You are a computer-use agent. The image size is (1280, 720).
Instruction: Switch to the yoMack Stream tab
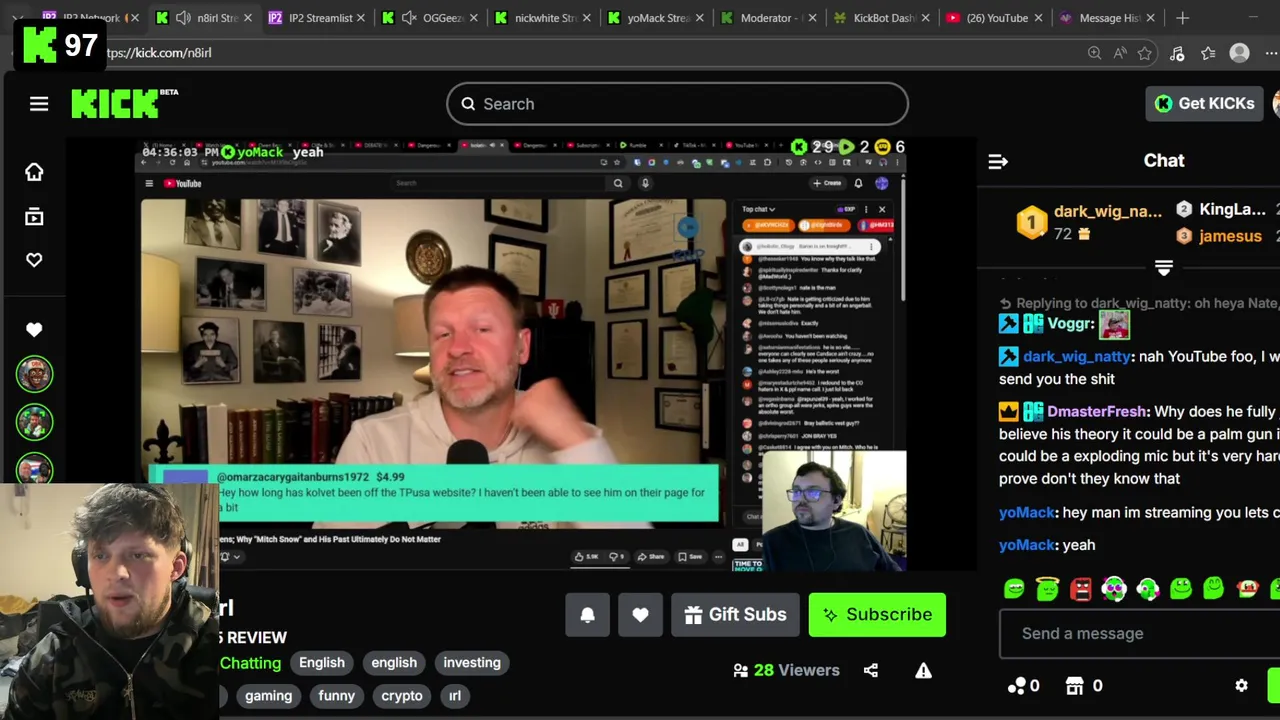[x=656, y=18]
